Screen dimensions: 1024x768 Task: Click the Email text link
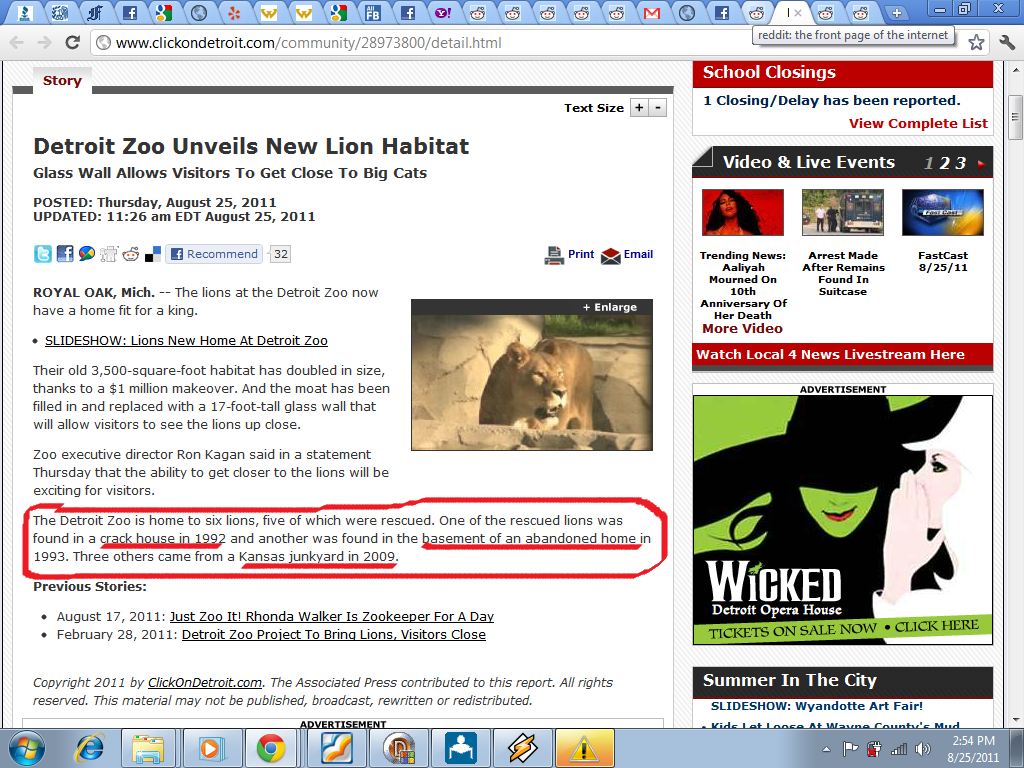pos(638,254)
